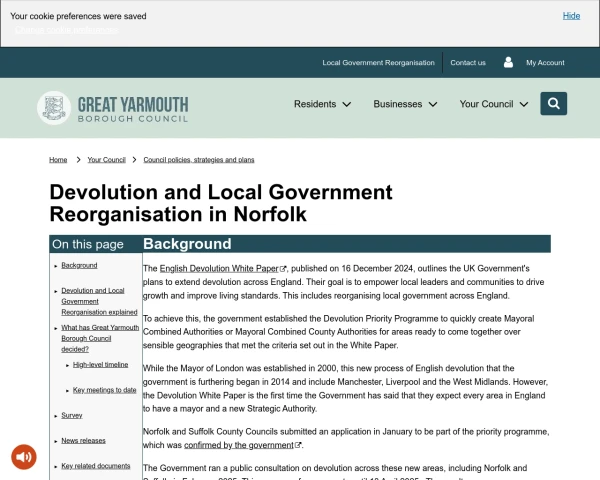The height and width of the screenshot is (480, 600).
Task: Open English Devolution White Paper link
Action: point(218,269)
